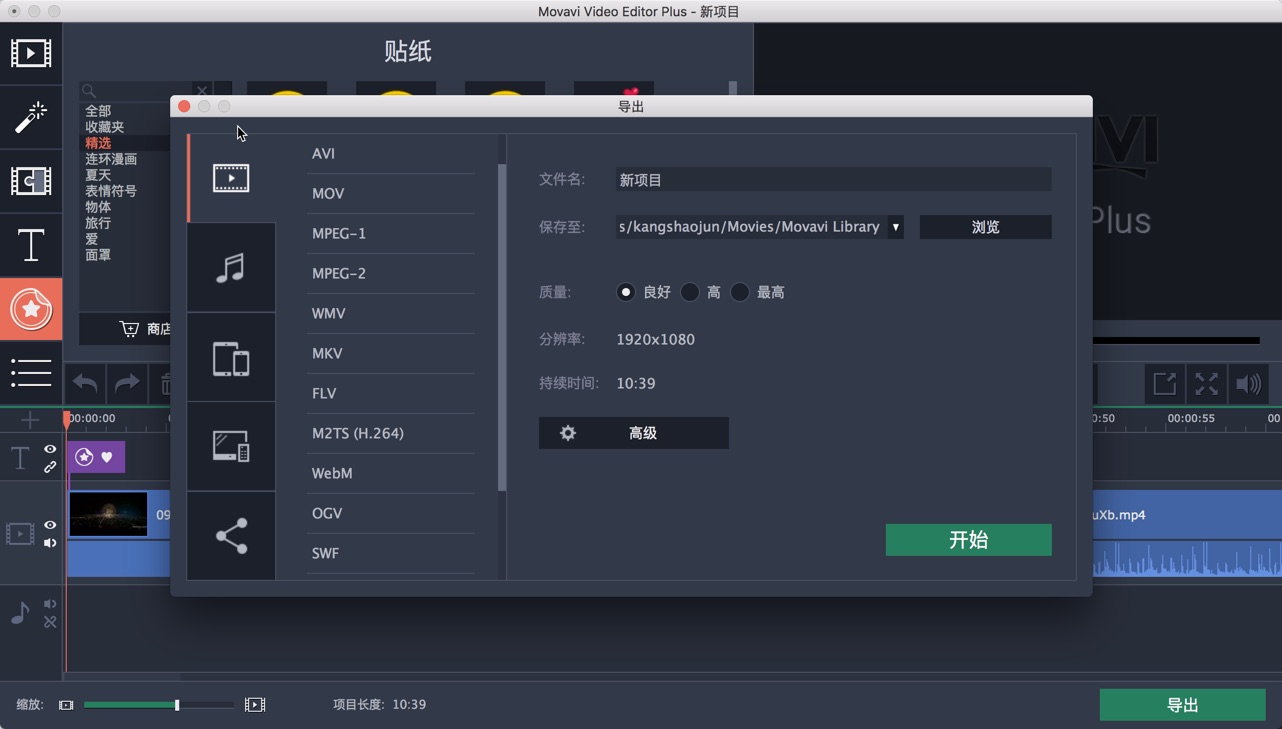Open TV export options with the monitor icon
Viewport: 1282px width, 729px height.
[231, 446]
